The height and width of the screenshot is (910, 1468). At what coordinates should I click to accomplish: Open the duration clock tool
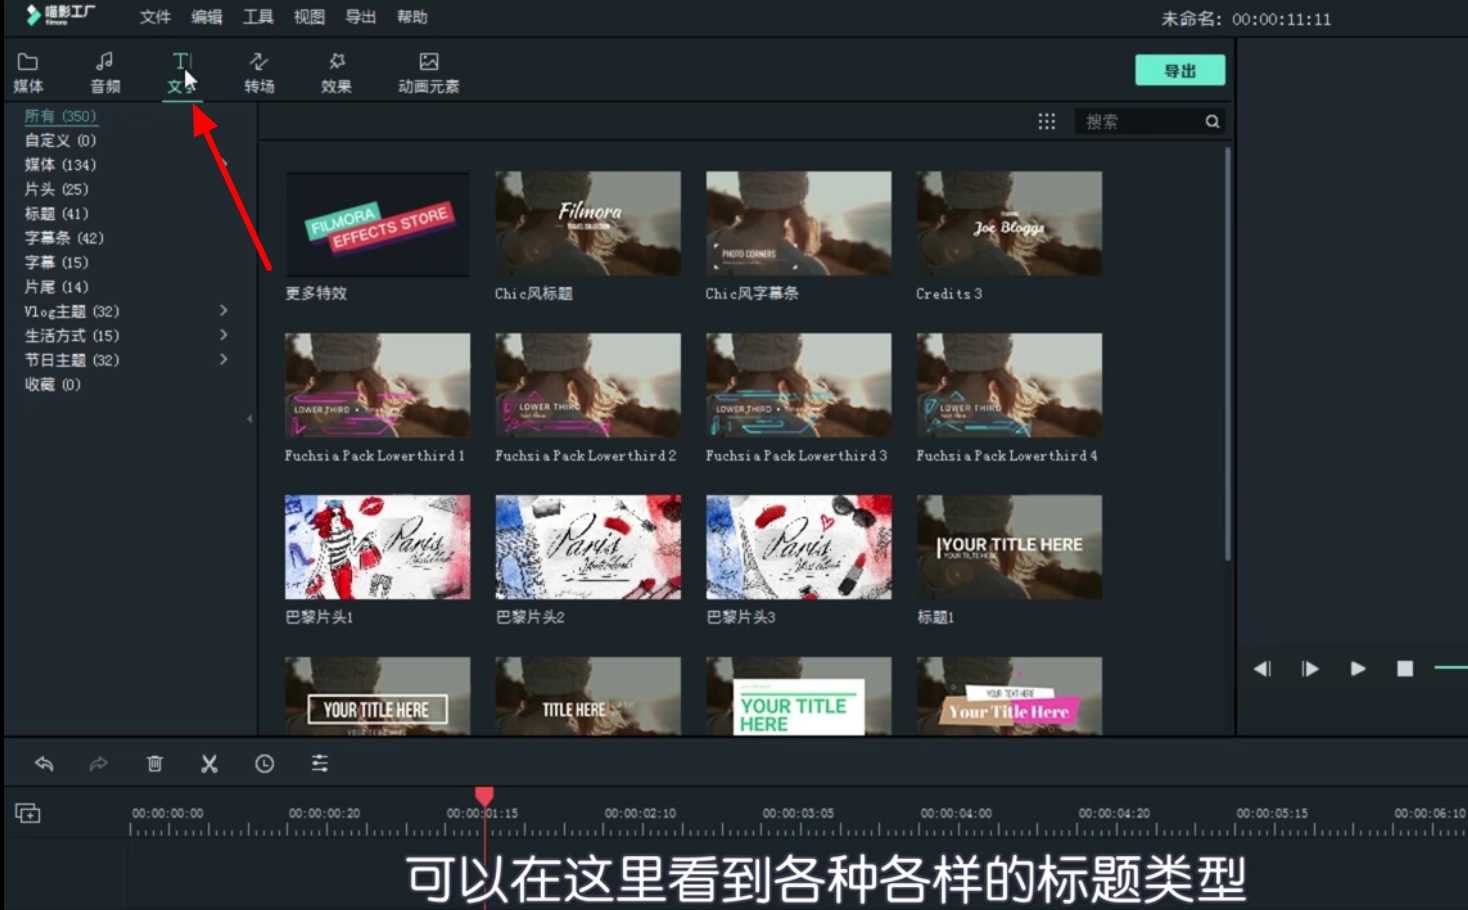264,763
